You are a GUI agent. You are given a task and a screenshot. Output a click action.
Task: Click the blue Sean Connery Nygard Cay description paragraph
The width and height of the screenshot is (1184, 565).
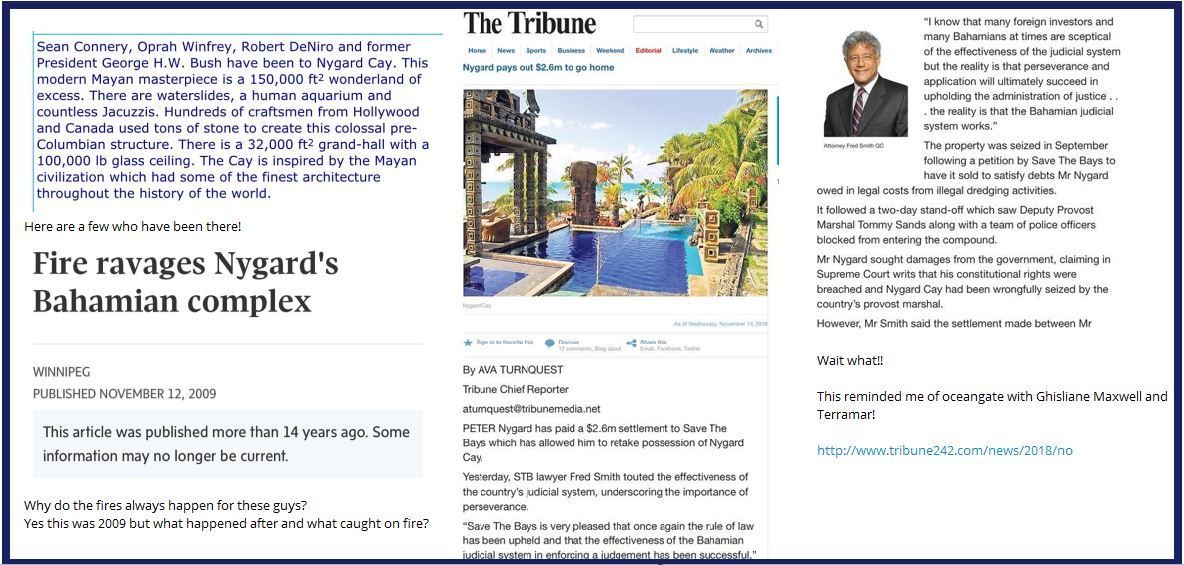click(x=234, y=119)
